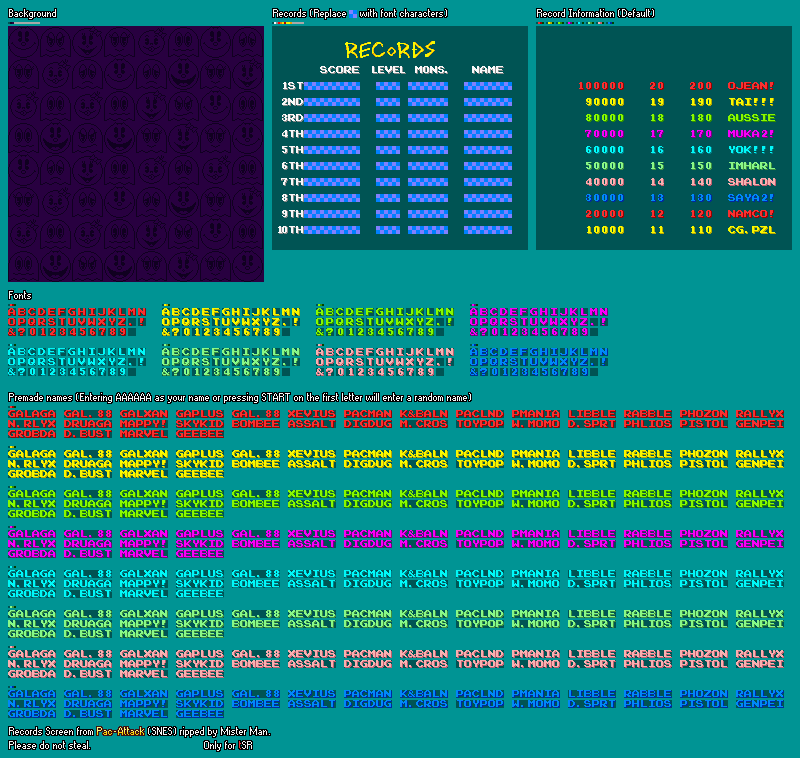Click the cyan RALLYX premade name

click(759, 574)
